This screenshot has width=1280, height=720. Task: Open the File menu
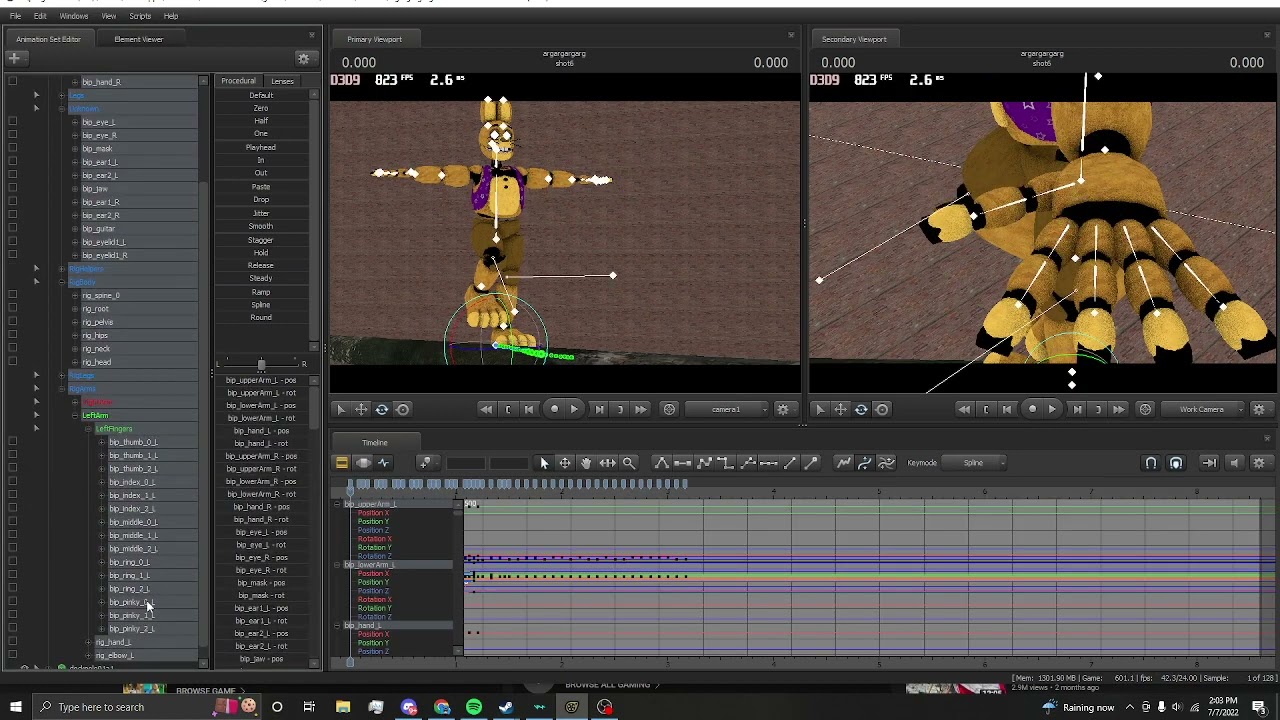click(16, 16)
